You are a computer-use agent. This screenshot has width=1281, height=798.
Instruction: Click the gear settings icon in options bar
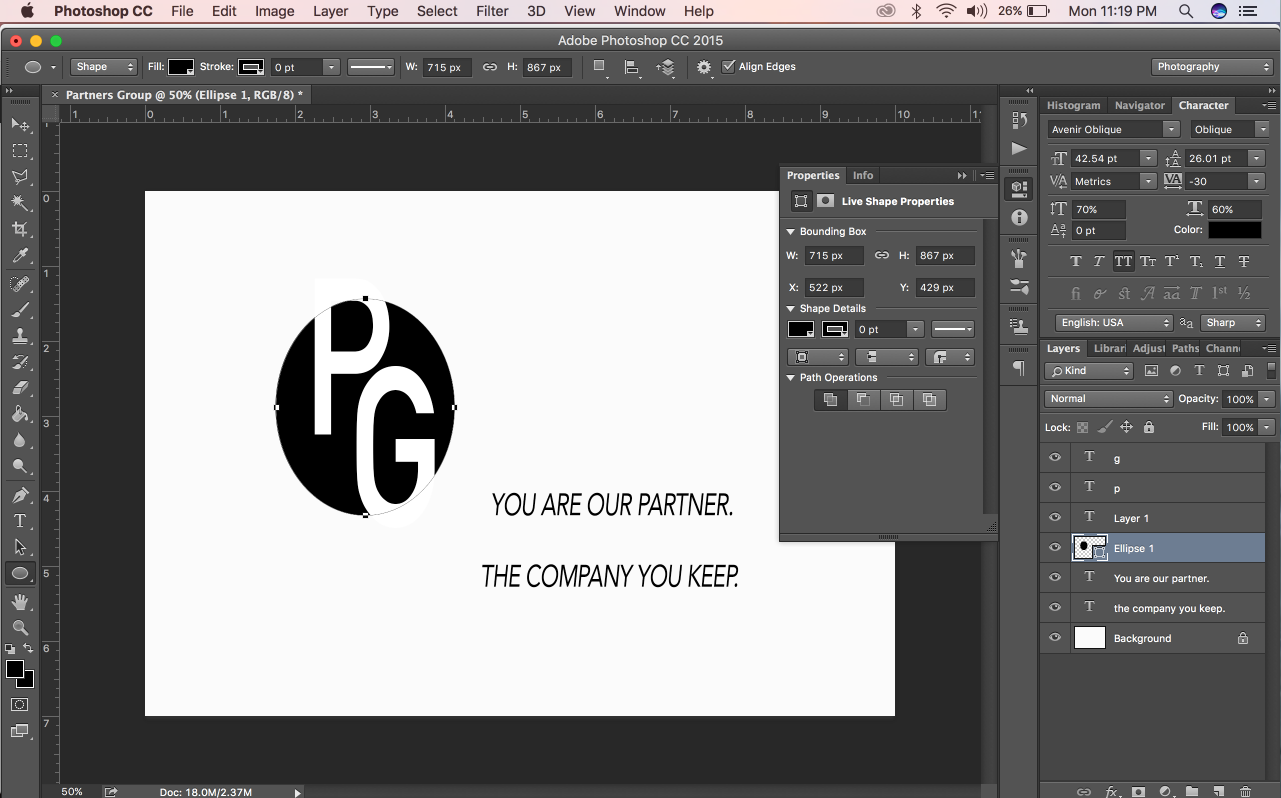(x=704, y=67)
